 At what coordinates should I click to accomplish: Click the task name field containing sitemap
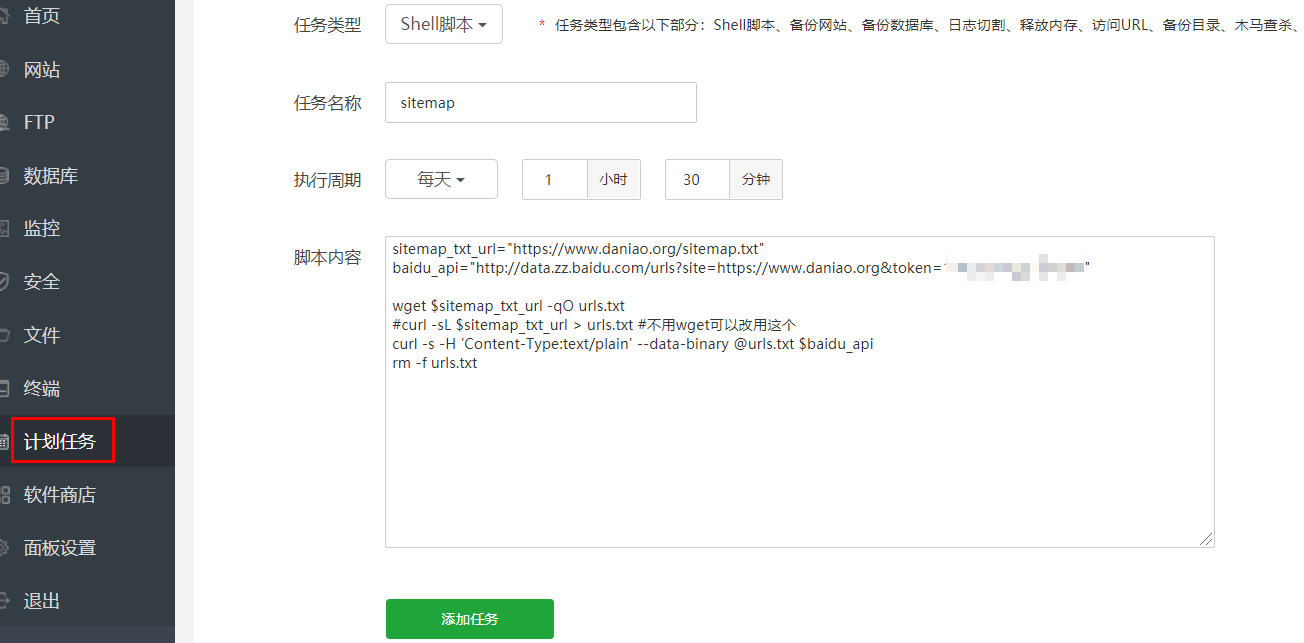pos(541,102)
